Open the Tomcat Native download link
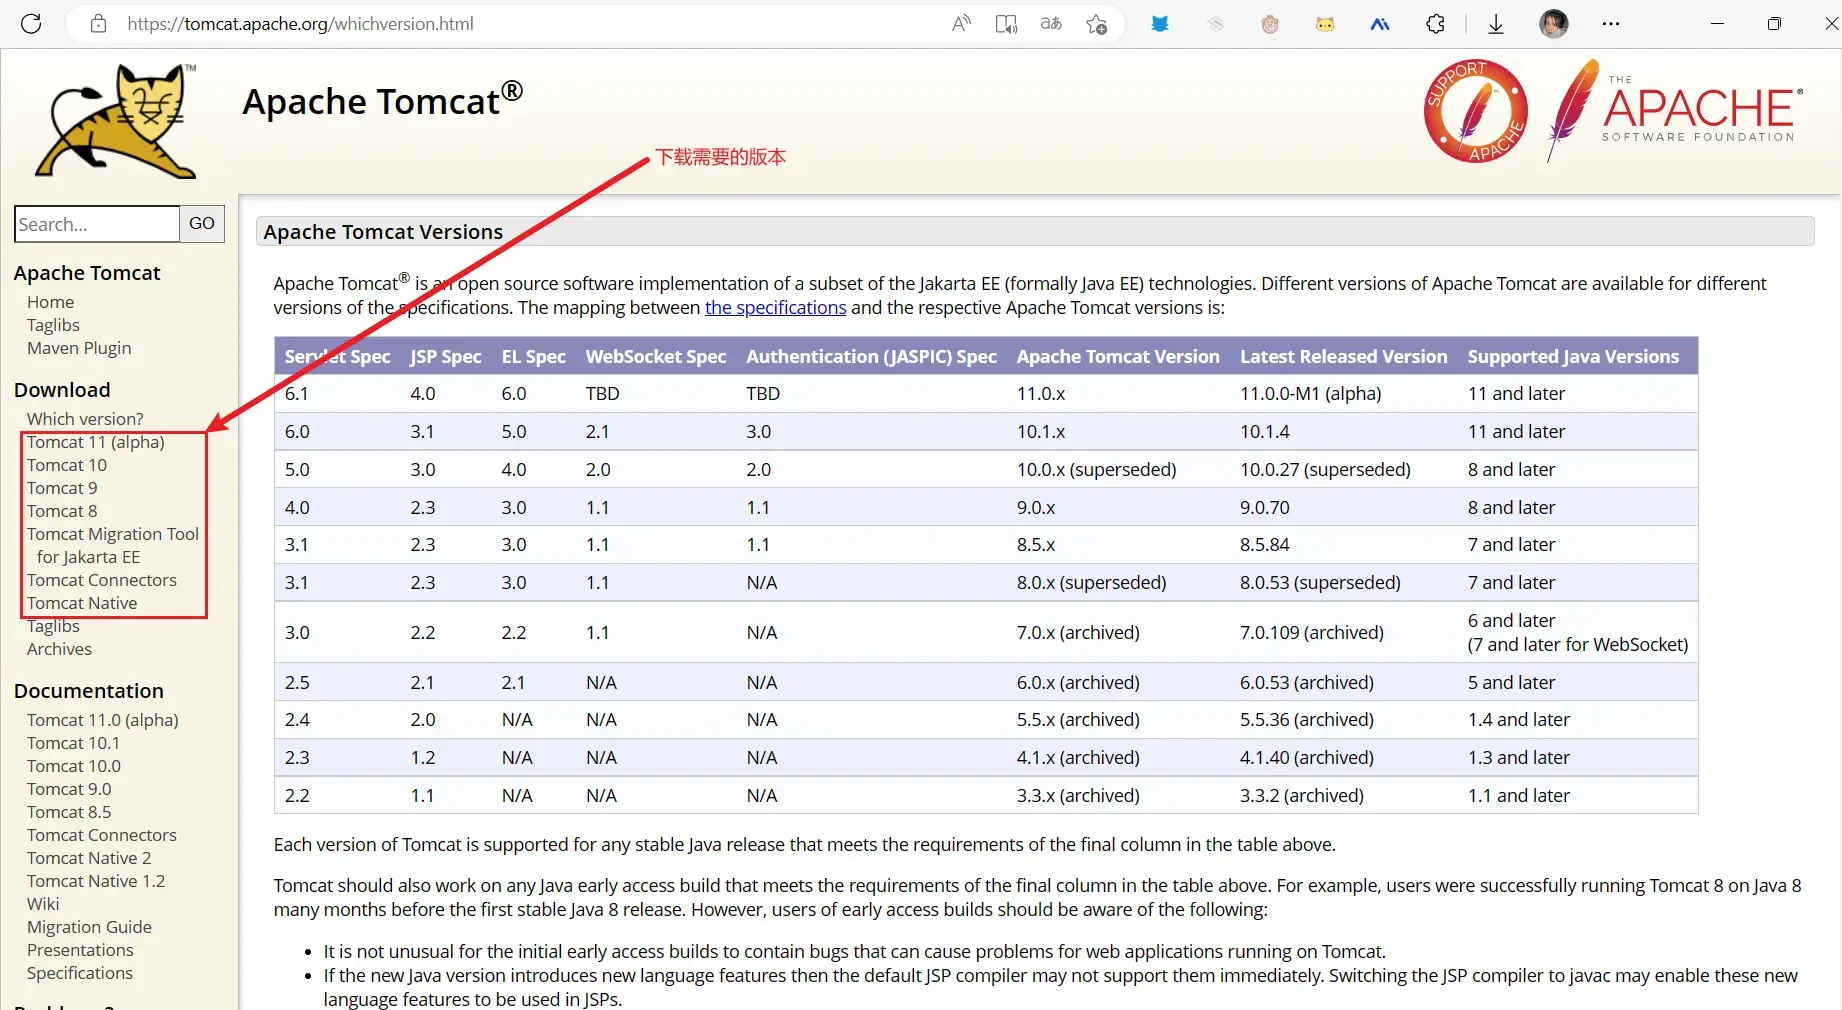Screen dimensions: 1842x1010 tap(82, 603)
